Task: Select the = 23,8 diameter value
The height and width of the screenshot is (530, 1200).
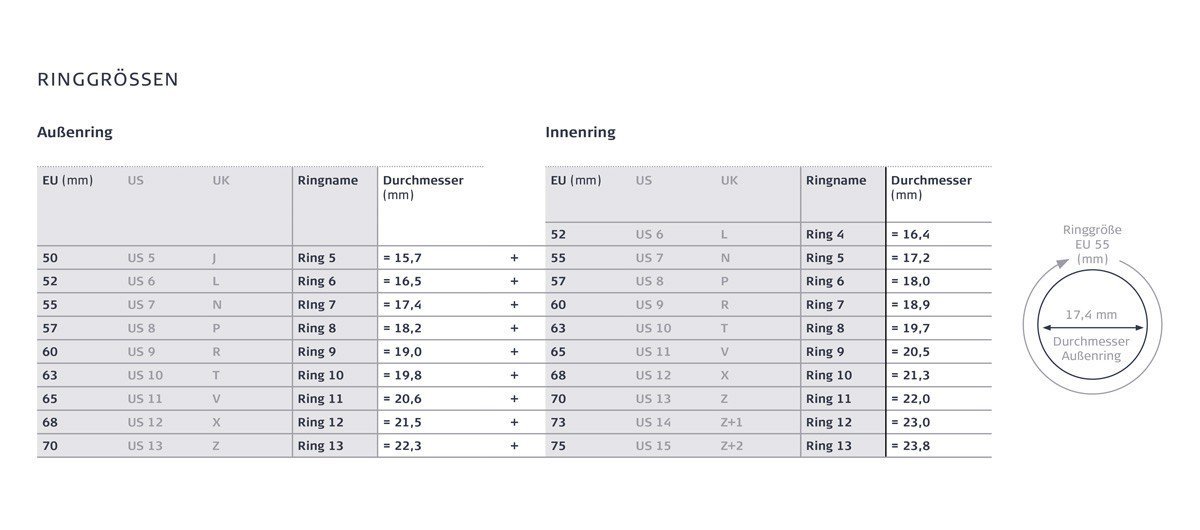Action: click(x=910, y=446)
